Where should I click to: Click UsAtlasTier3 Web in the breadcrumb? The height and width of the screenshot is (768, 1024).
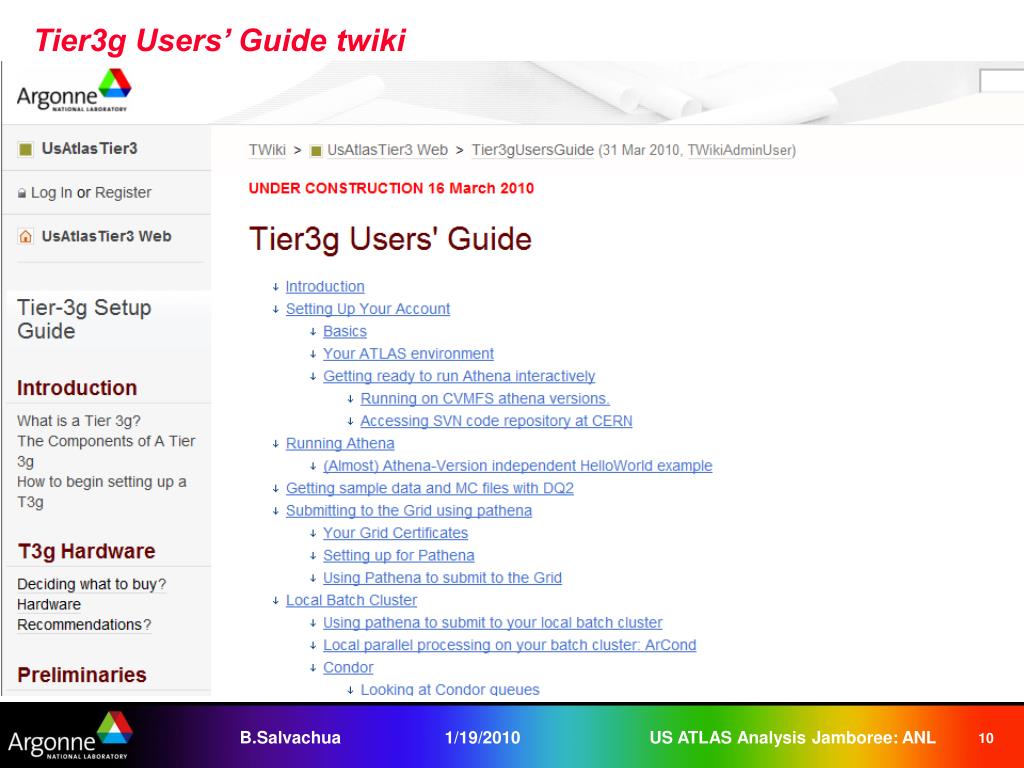(x=387, y=150)
